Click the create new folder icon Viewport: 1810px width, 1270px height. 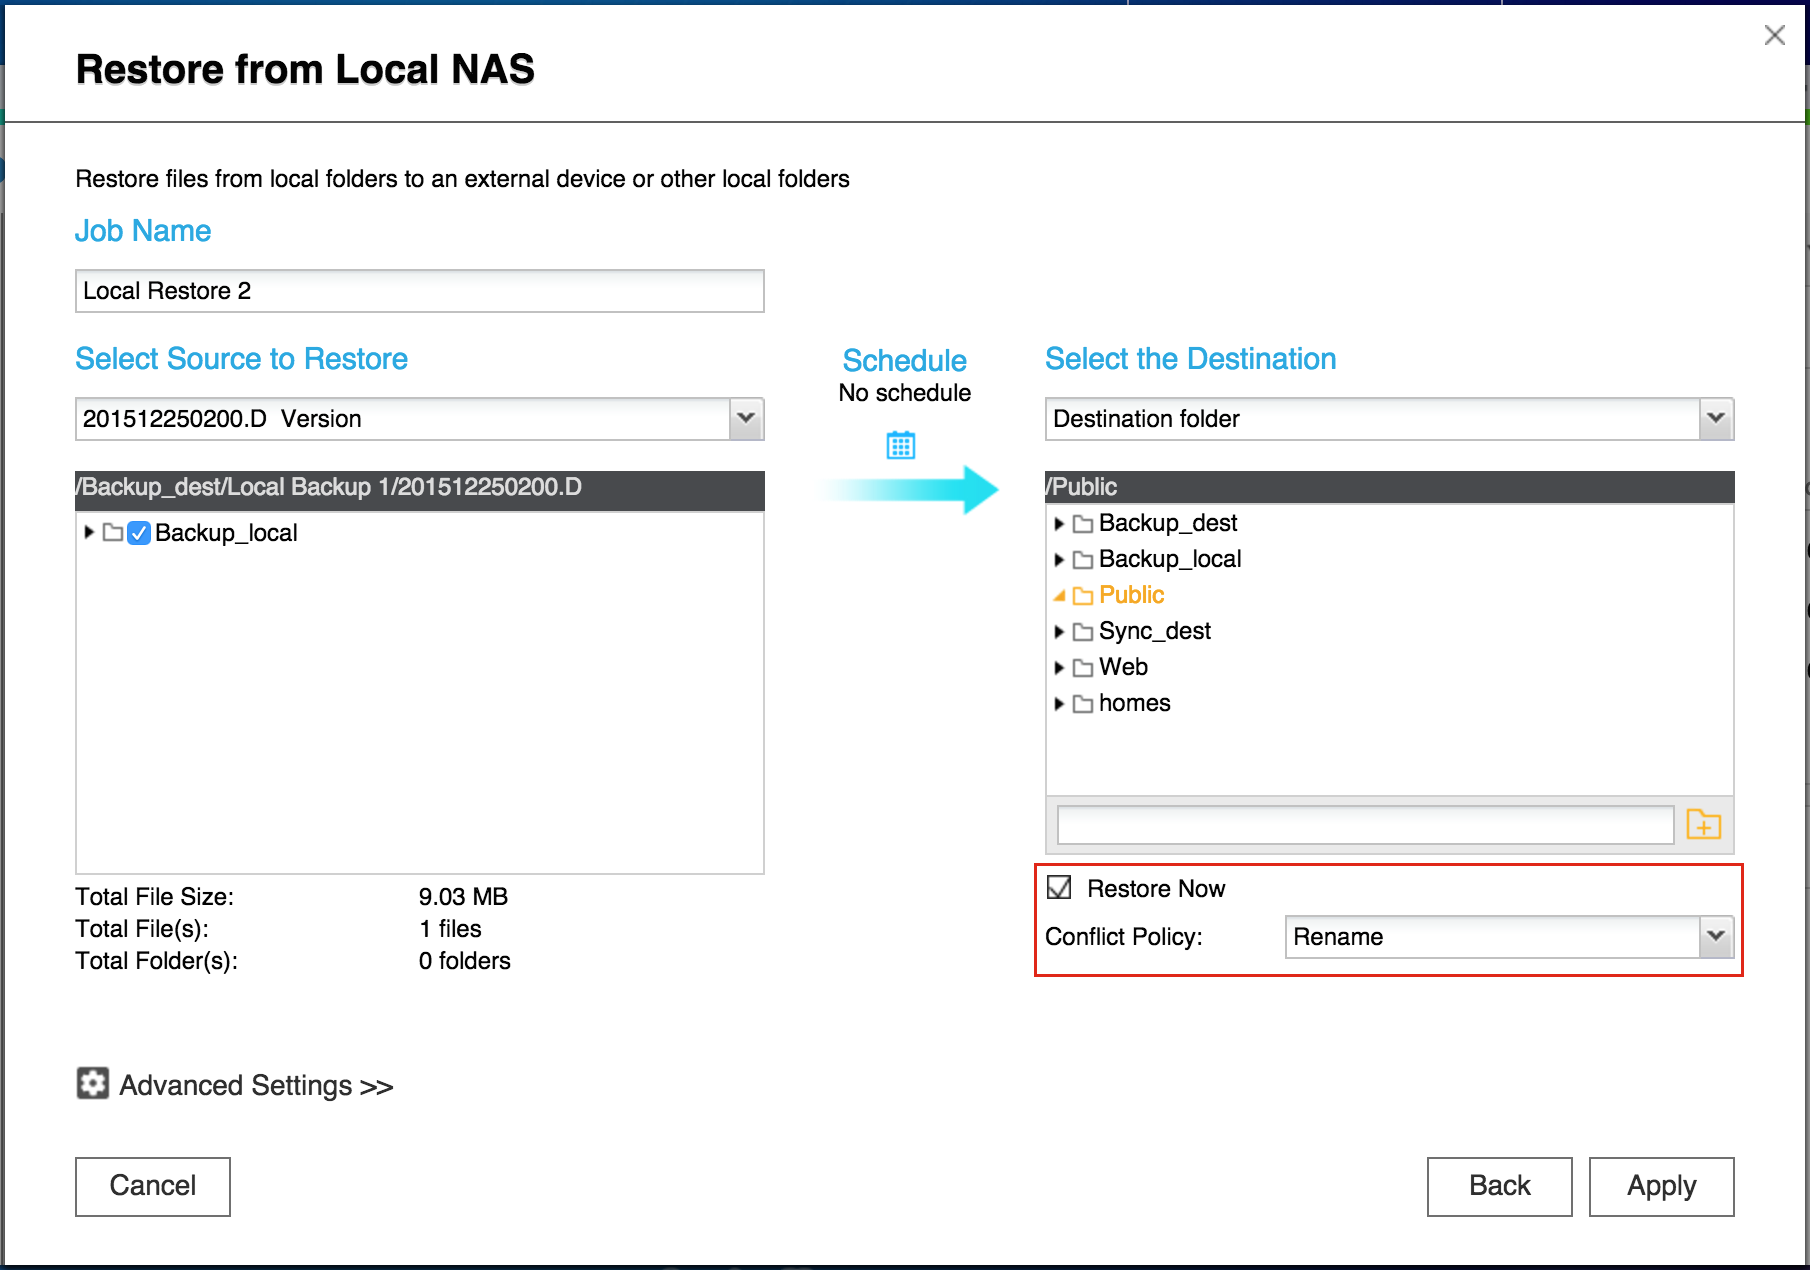point(1703,825)
